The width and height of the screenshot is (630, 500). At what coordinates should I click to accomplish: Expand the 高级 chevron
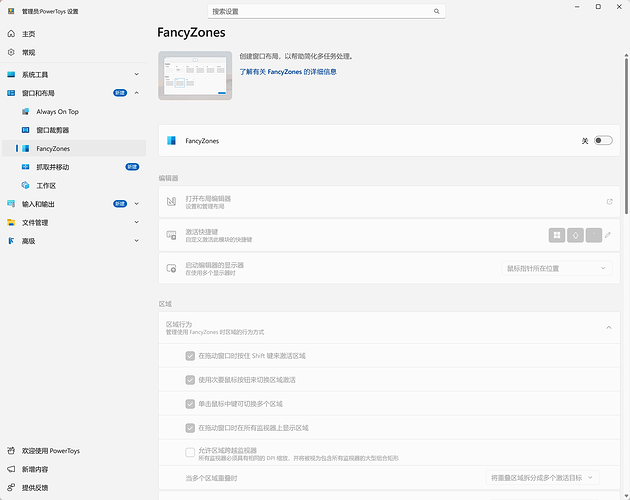click(x=137, y=241)
